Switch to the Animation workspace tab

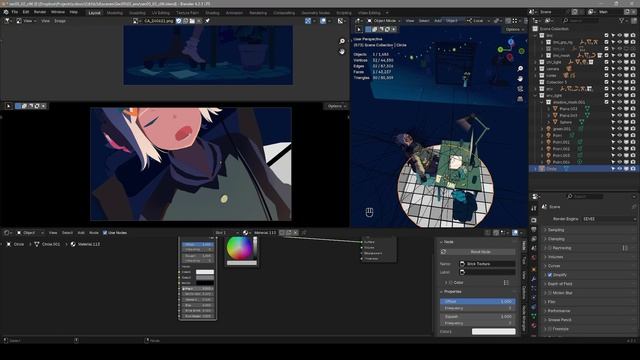(x=234, y=13)
